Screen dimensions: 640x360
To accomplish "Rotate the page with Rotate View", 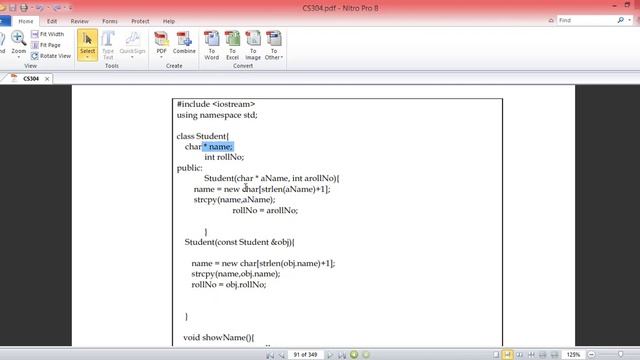I will coord(51,56).
